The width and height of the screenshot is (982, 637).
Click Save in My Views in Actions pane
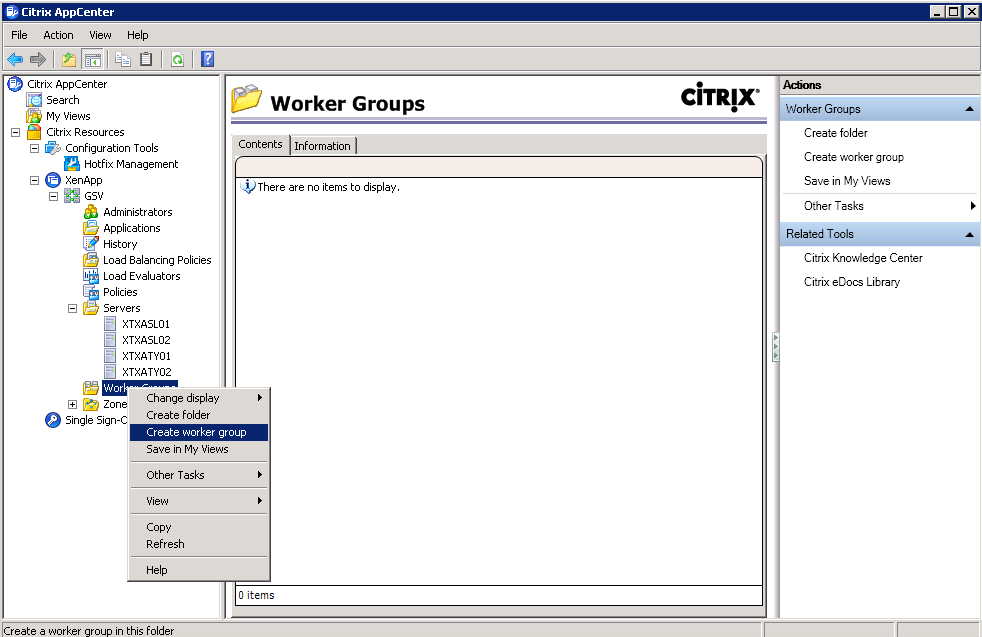click(847, 181)
